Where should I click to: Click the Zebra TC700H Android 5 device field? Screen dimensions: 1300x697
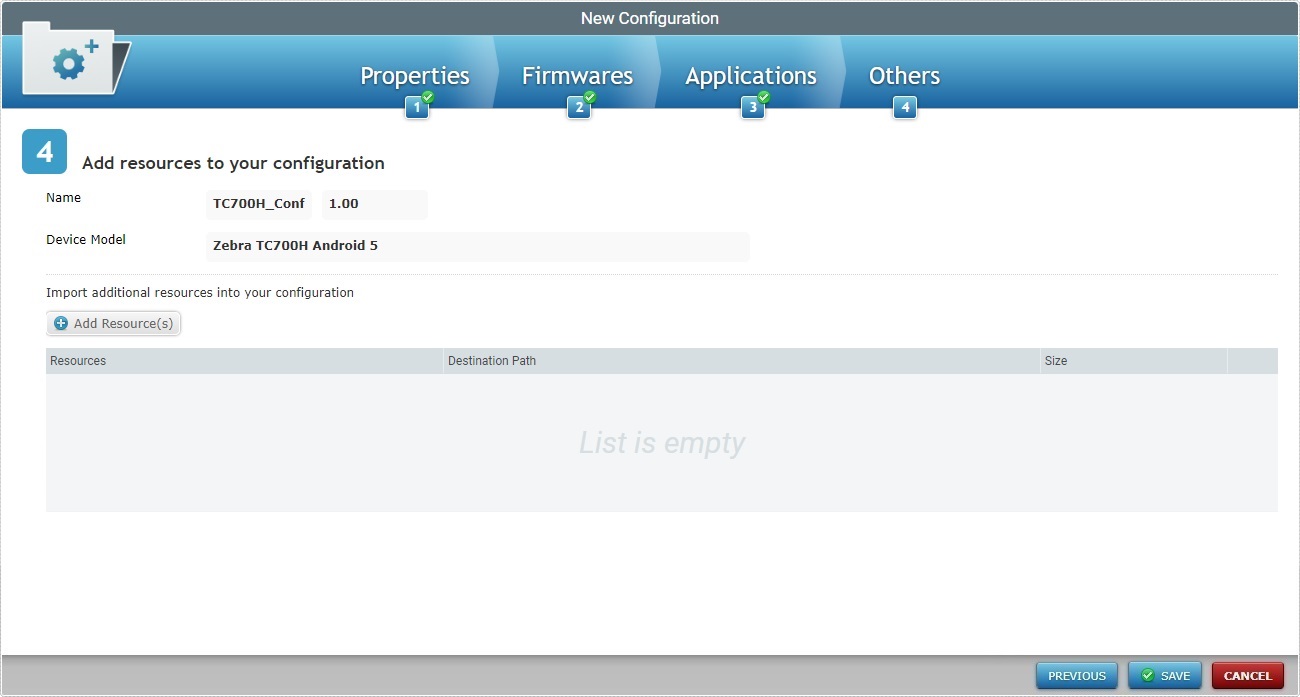(x=477, y=246)
